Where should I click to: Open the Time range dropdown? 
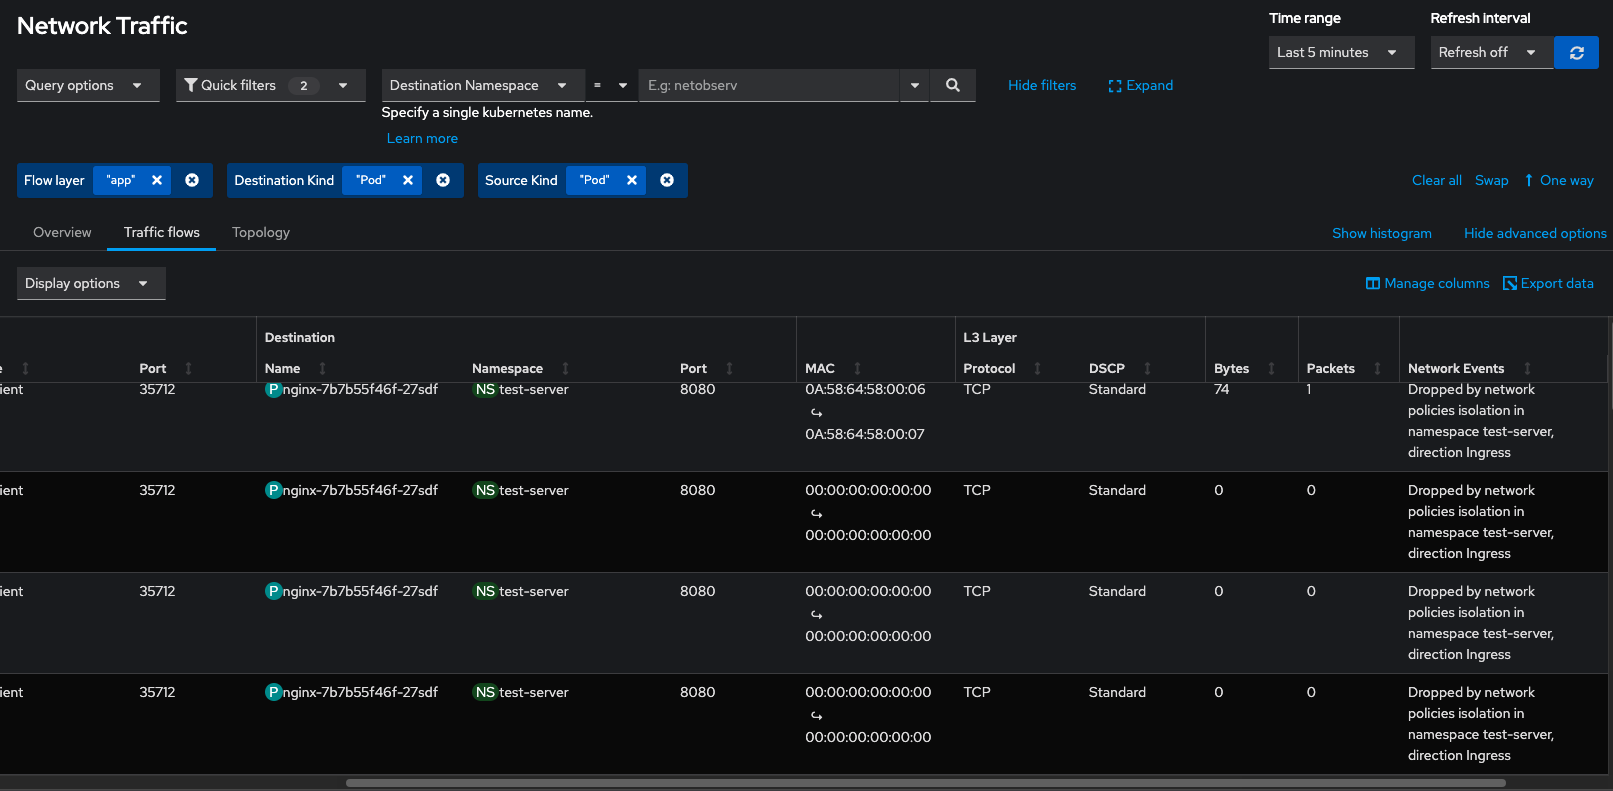(1340, 53)
